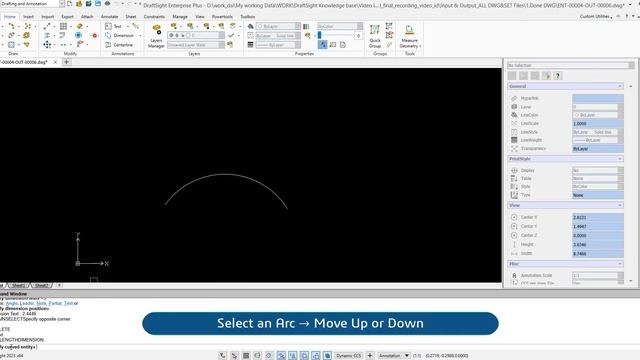Toggle Dynamic CCS button
The width and height of the screenshot is (640, 360).
tap(349, 356)
